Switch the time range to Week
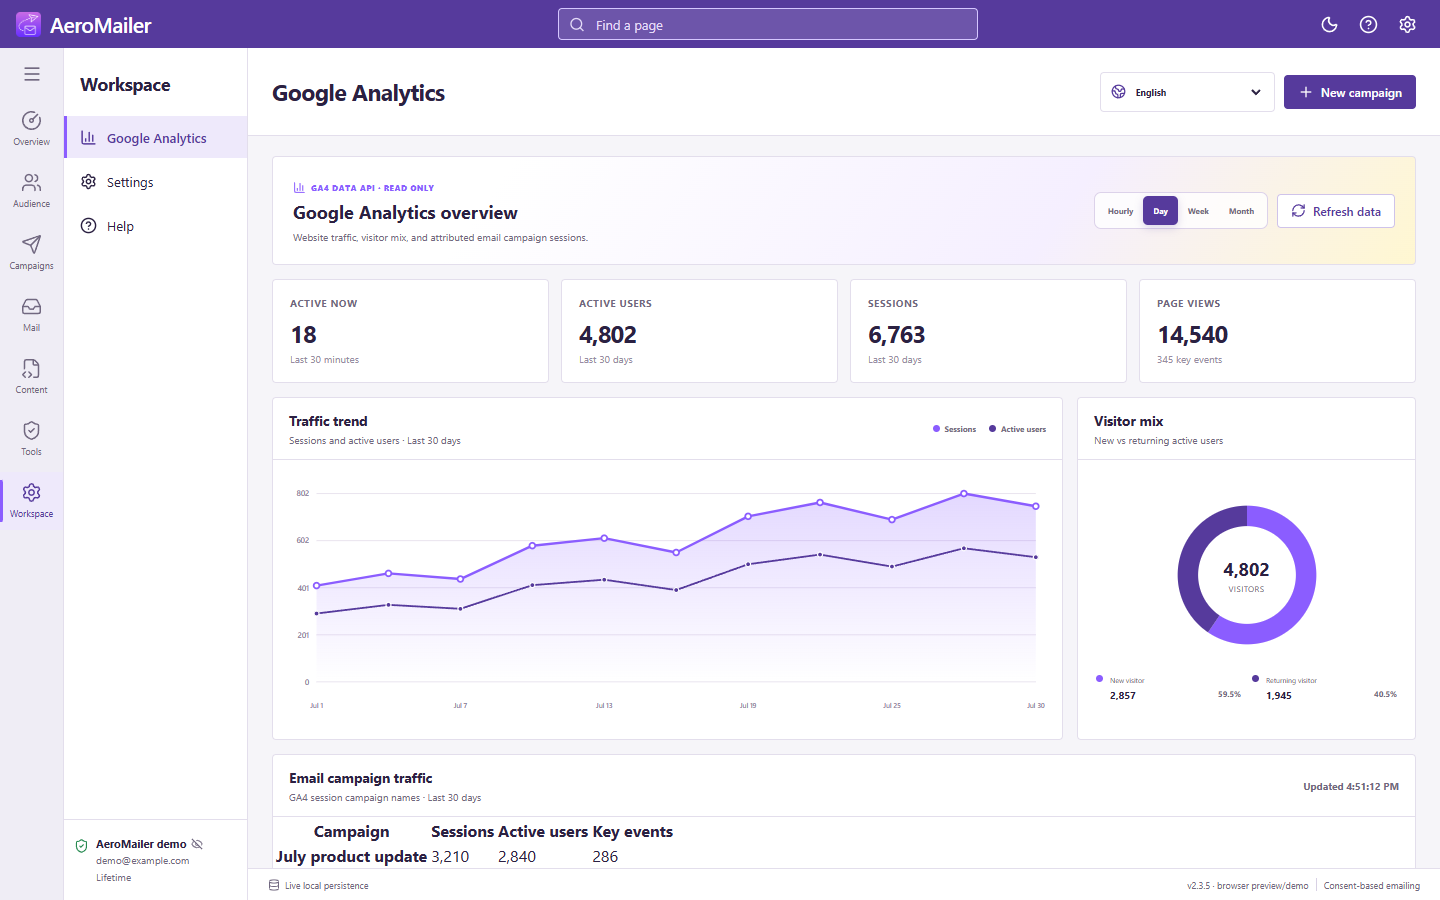Image resolution: width=1440 pixels, height=900 pixels. tap(1198, 211)
